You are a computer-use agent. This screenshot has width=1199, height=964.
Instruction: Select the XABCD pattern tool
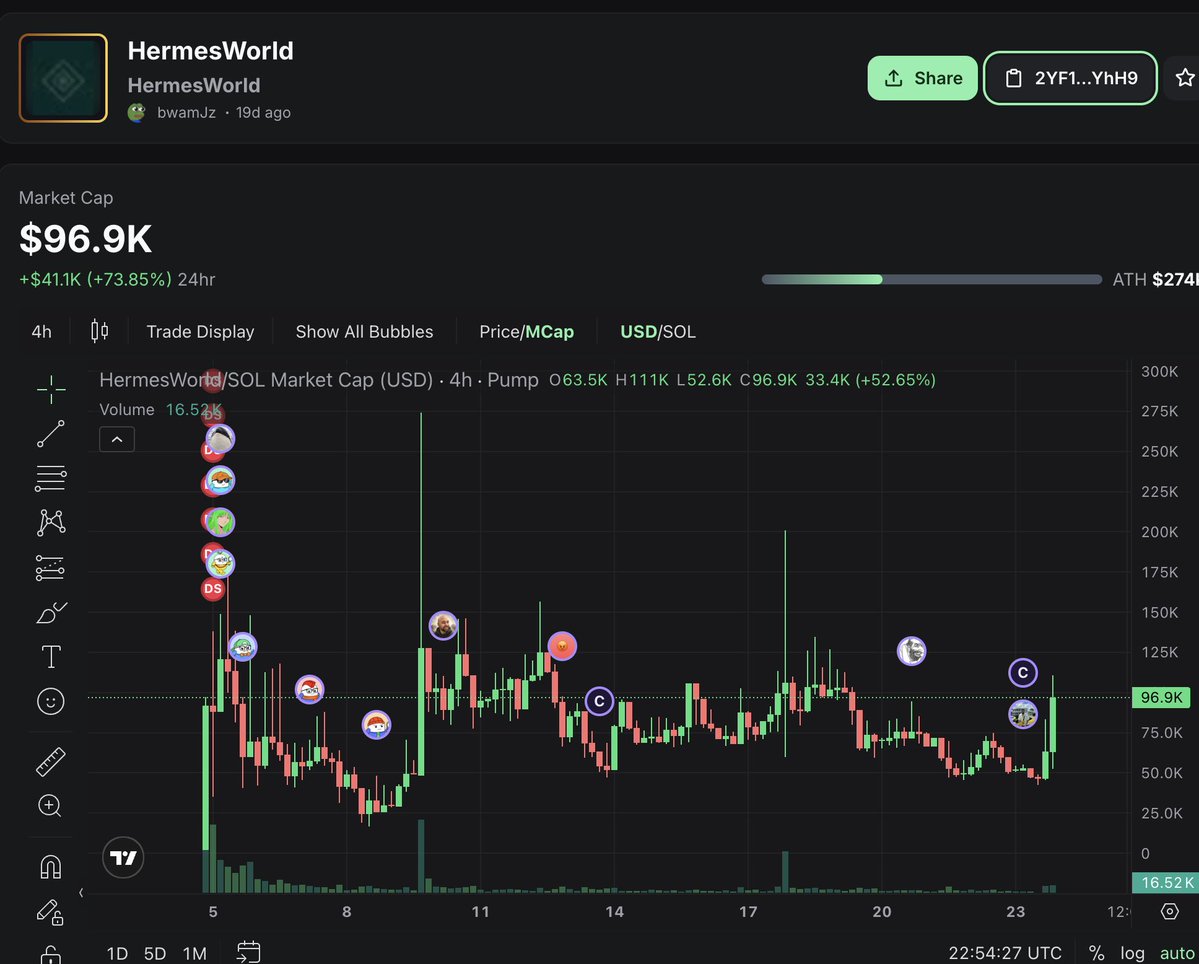[x=50, y=523]
